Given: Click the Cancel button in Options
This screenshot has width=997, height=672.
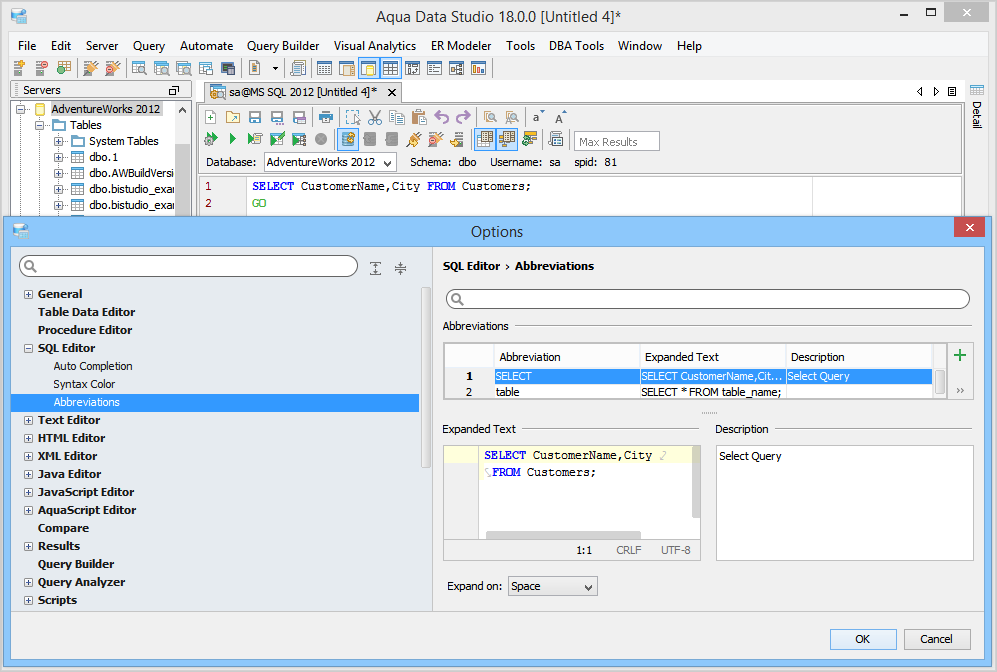Looking at the screenshot, I should pos(937,639).
